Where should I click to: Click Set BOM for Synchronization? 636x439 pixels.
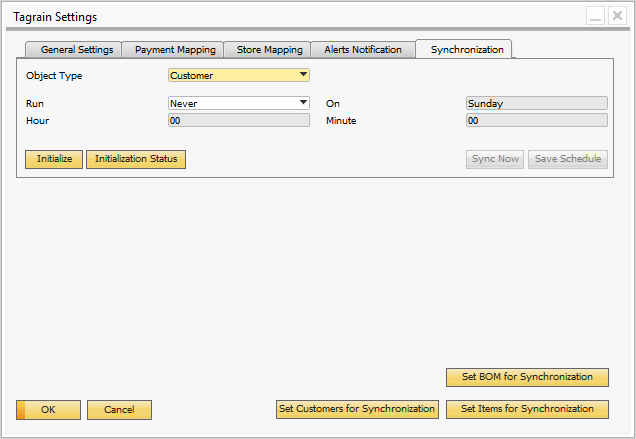click(527, 377)
